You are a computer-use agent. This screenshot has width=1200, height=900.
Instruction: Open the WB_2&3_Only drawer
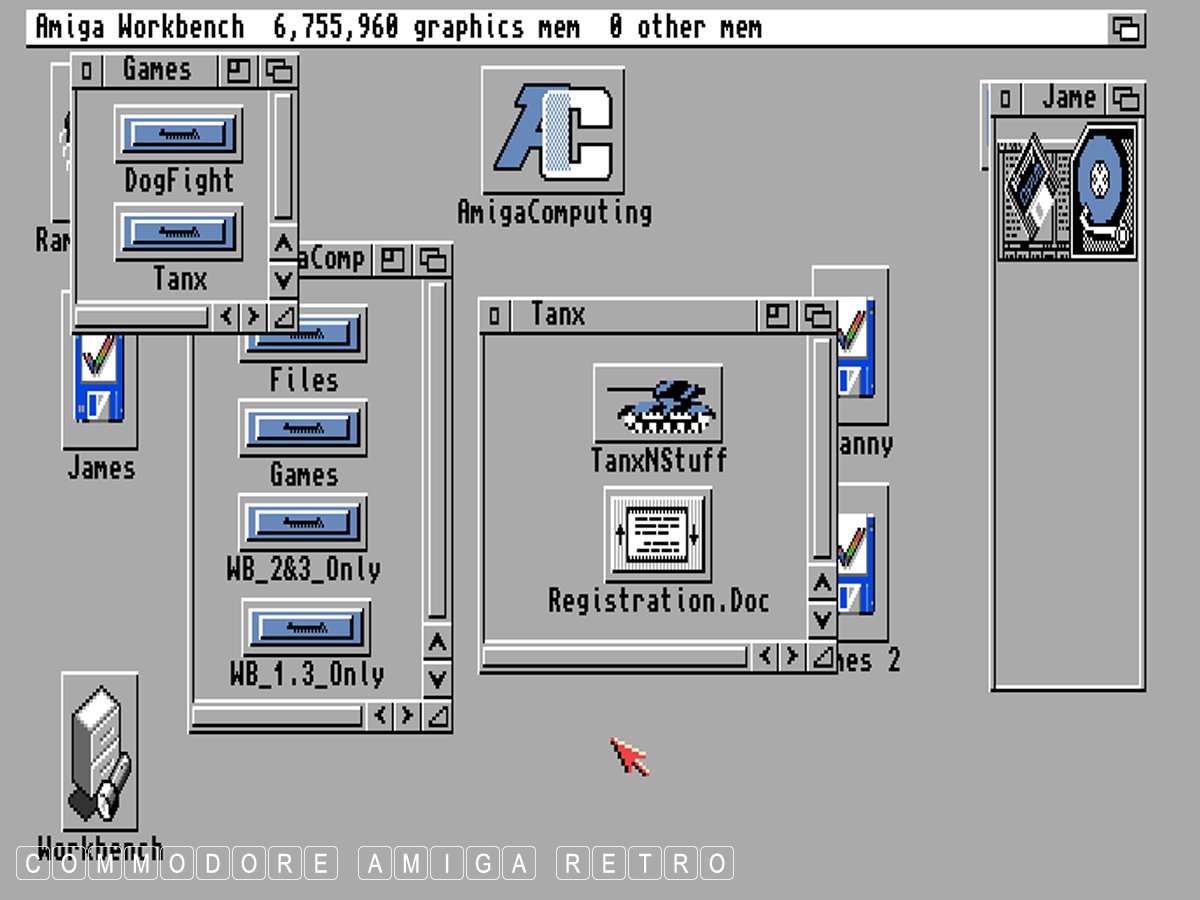coord(303,523)
